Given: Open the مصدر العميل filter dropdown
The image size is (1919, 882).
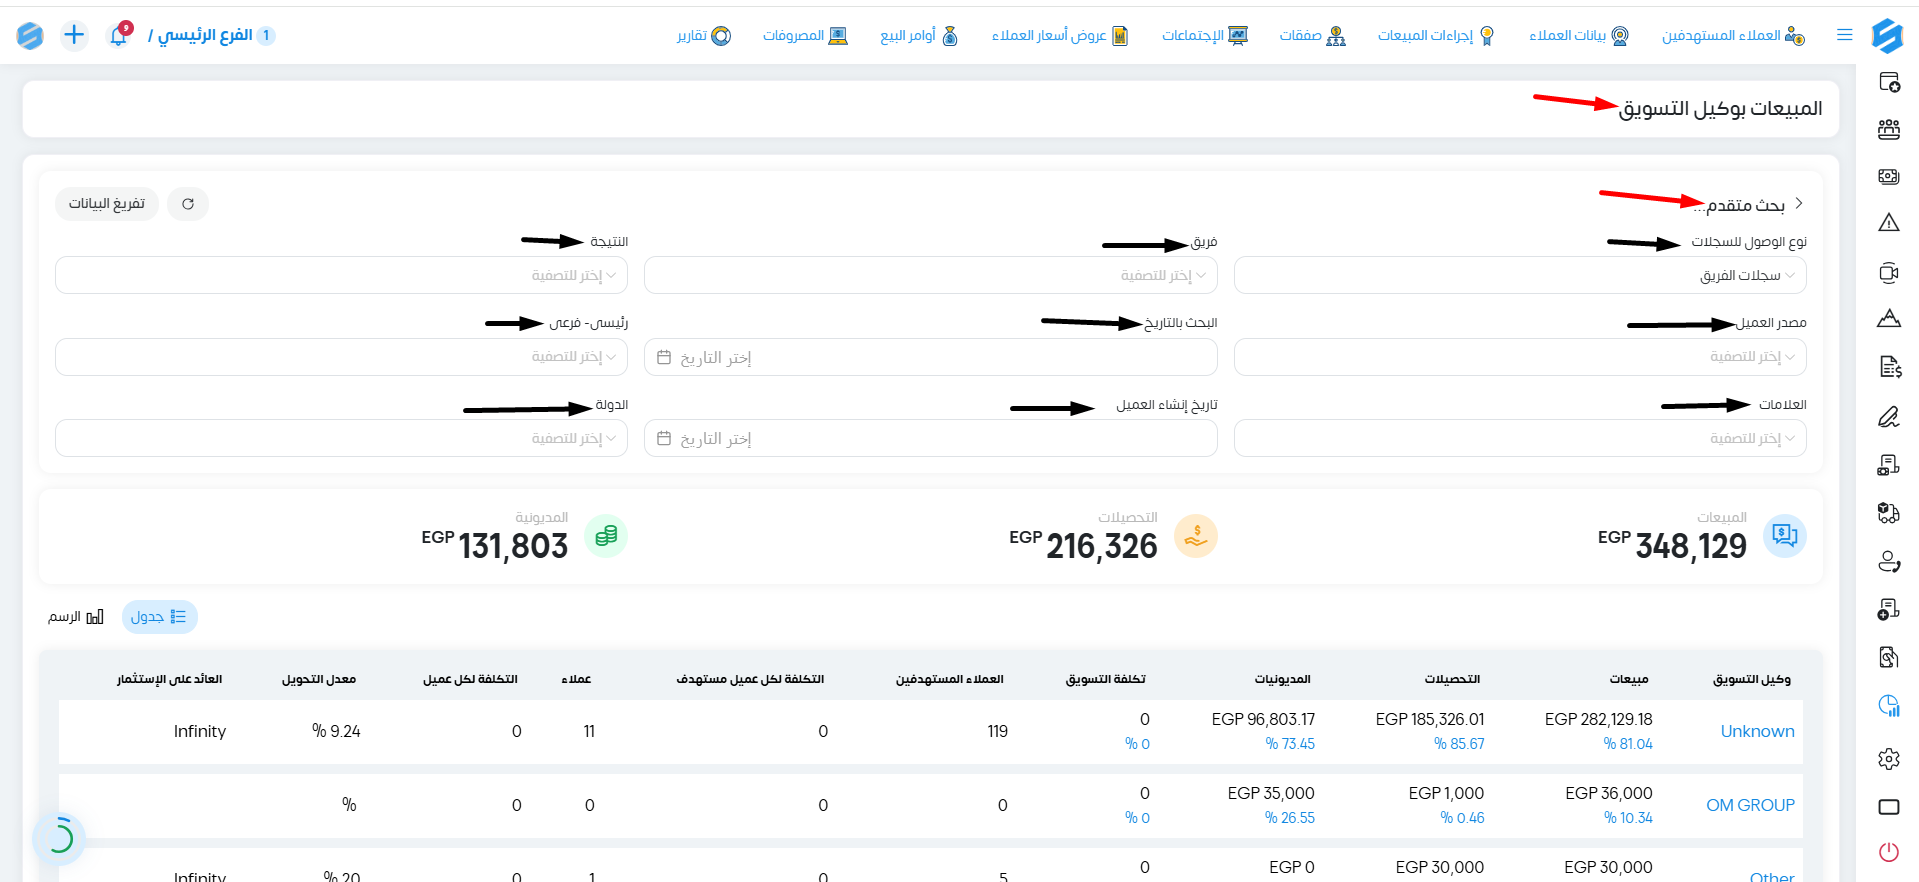Looking at the screenshot, I should click(1520, 357).
